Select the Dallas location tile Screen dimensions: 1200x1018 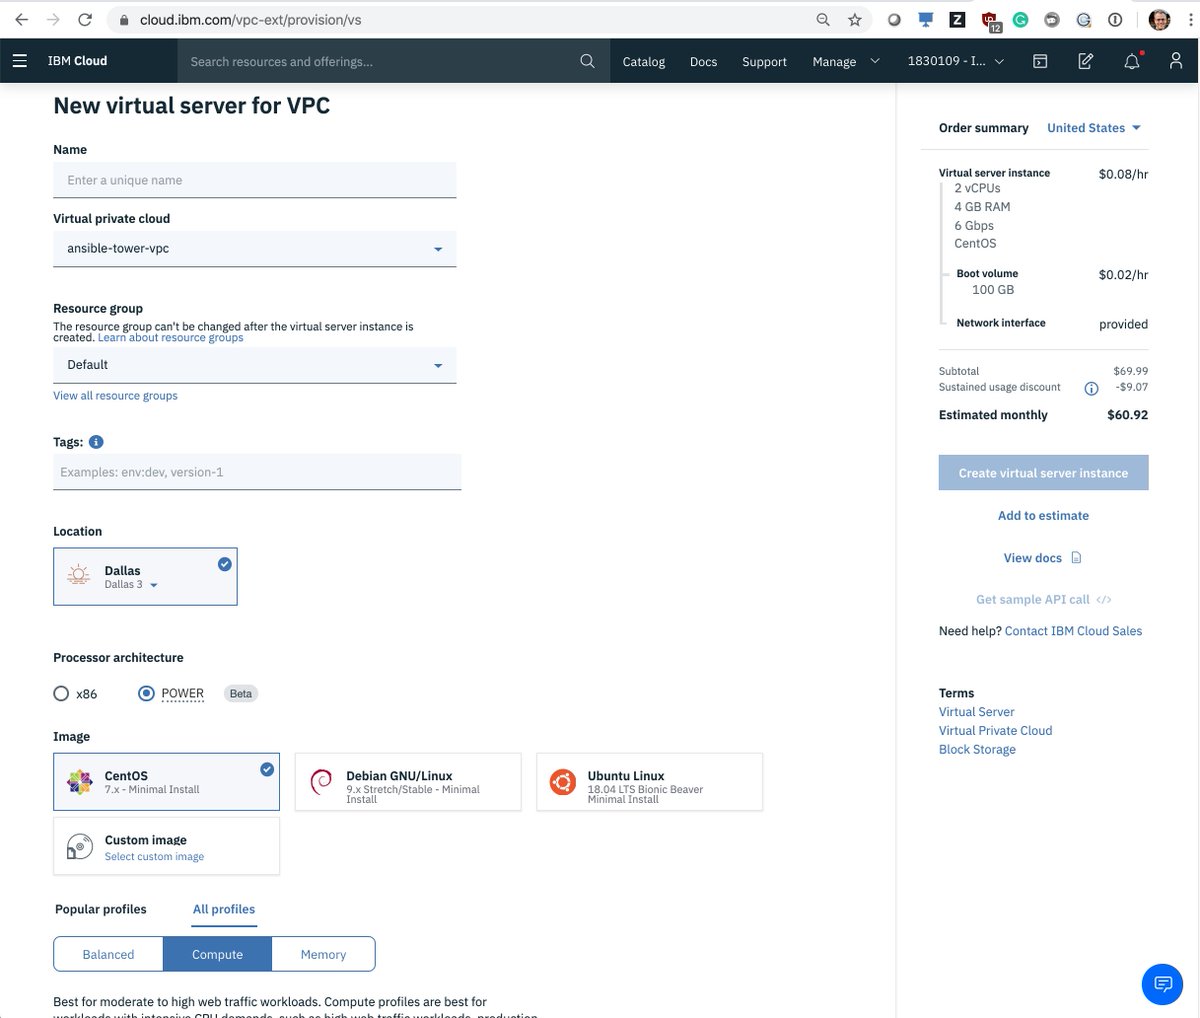pyautogui.click(x=145, y=576)
